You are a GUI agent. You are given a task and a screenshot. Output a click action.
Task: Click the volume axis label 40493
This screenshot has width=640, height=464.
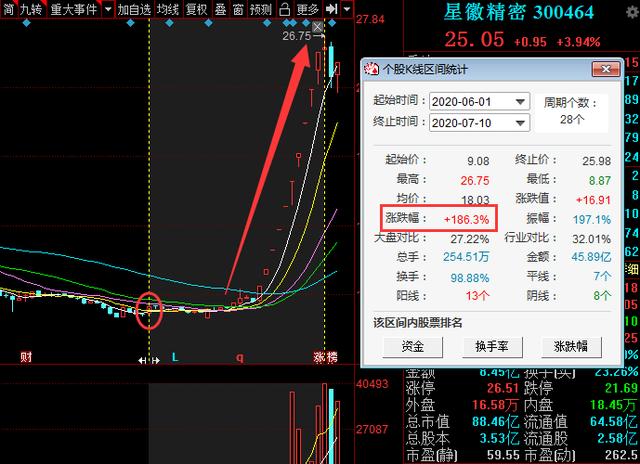(x=372, y=384)
